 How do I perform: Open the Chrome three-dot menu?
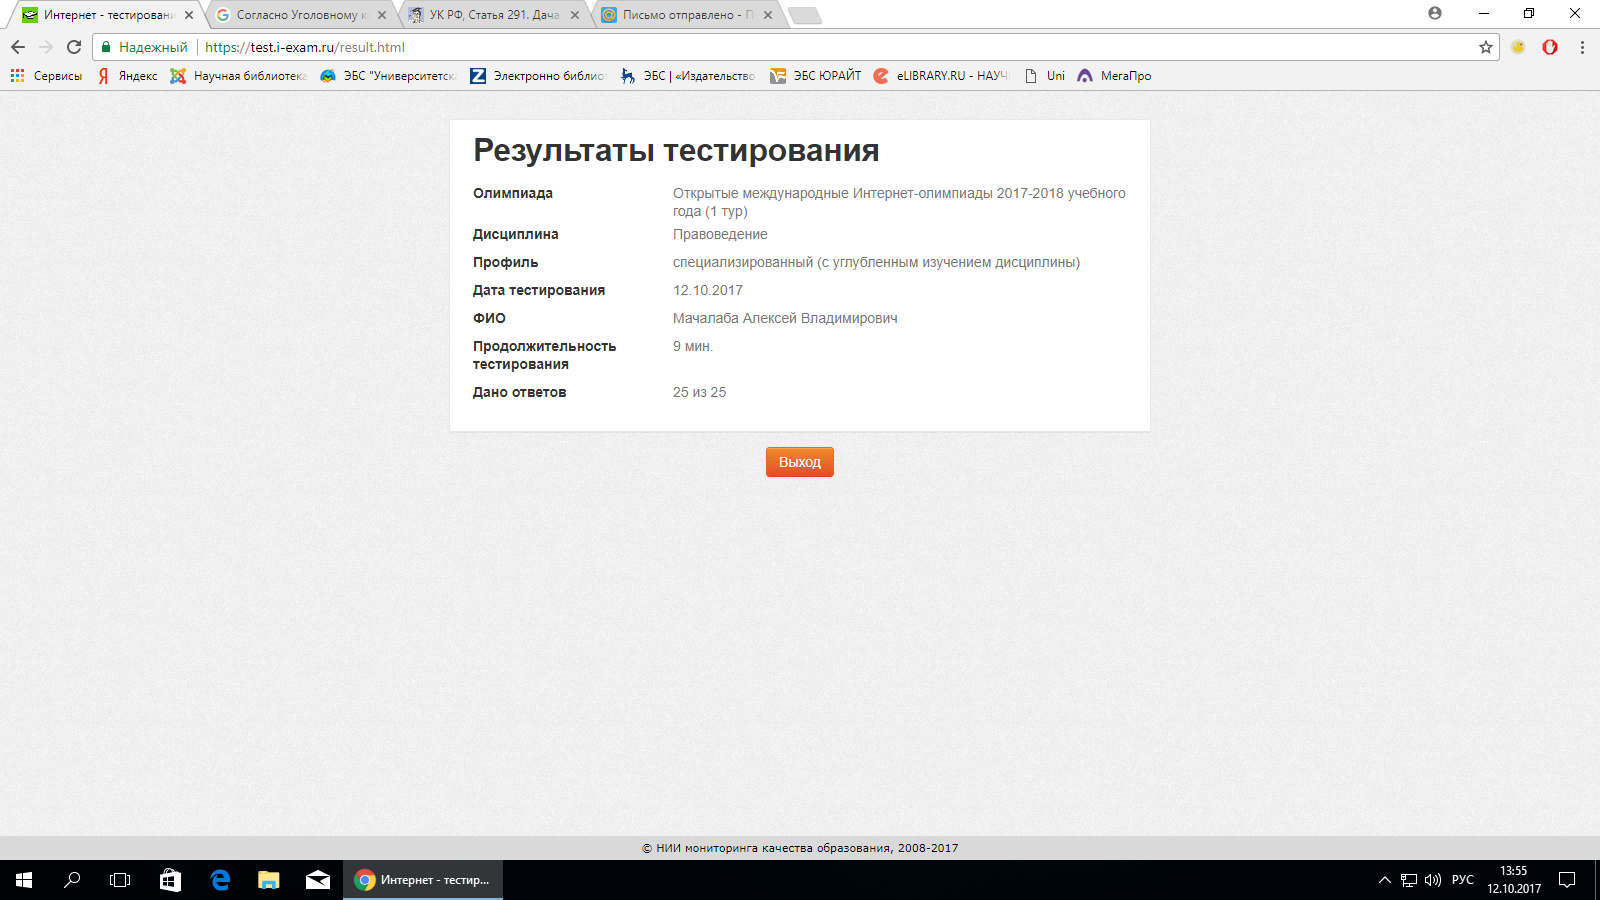[x=1582, y=47]
